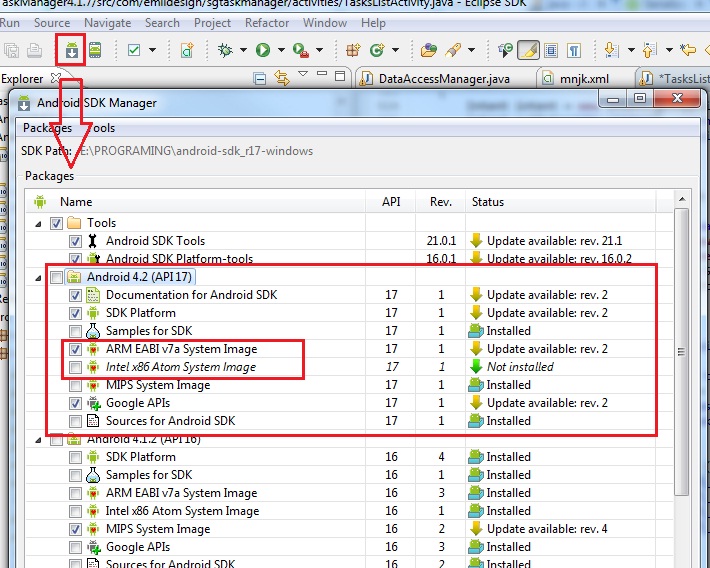Open the Android SDK Manager toolbar icon
This screenshot has height=568, width=710.
pyautogui.click(x=72, y=50)
